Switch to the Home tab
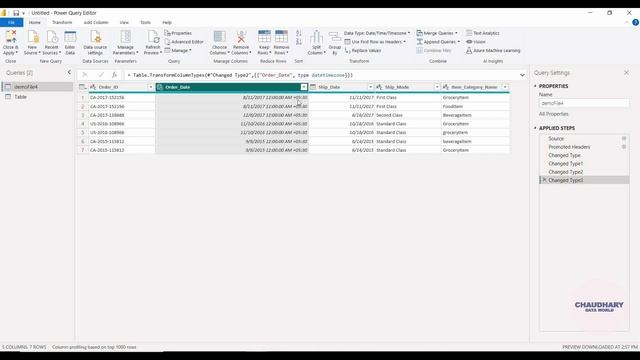Image resolution: width=640 pixels, height=360 pixels. point(35,22)
